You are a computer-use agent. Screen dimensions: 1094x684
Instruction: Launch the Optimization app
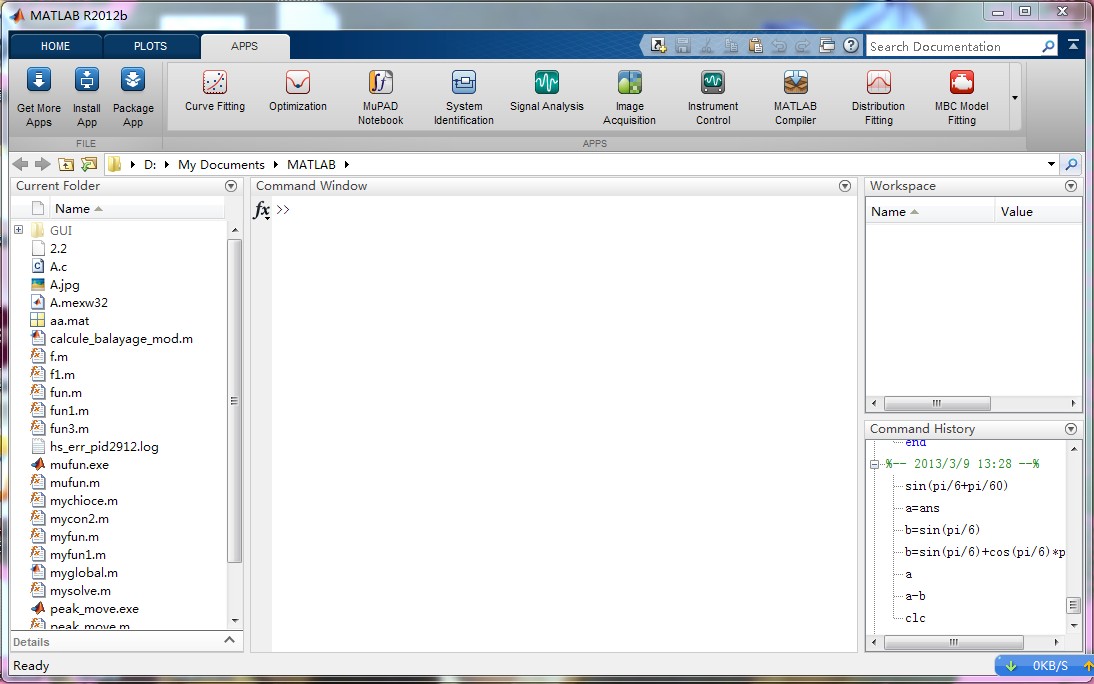pos(298,91)
